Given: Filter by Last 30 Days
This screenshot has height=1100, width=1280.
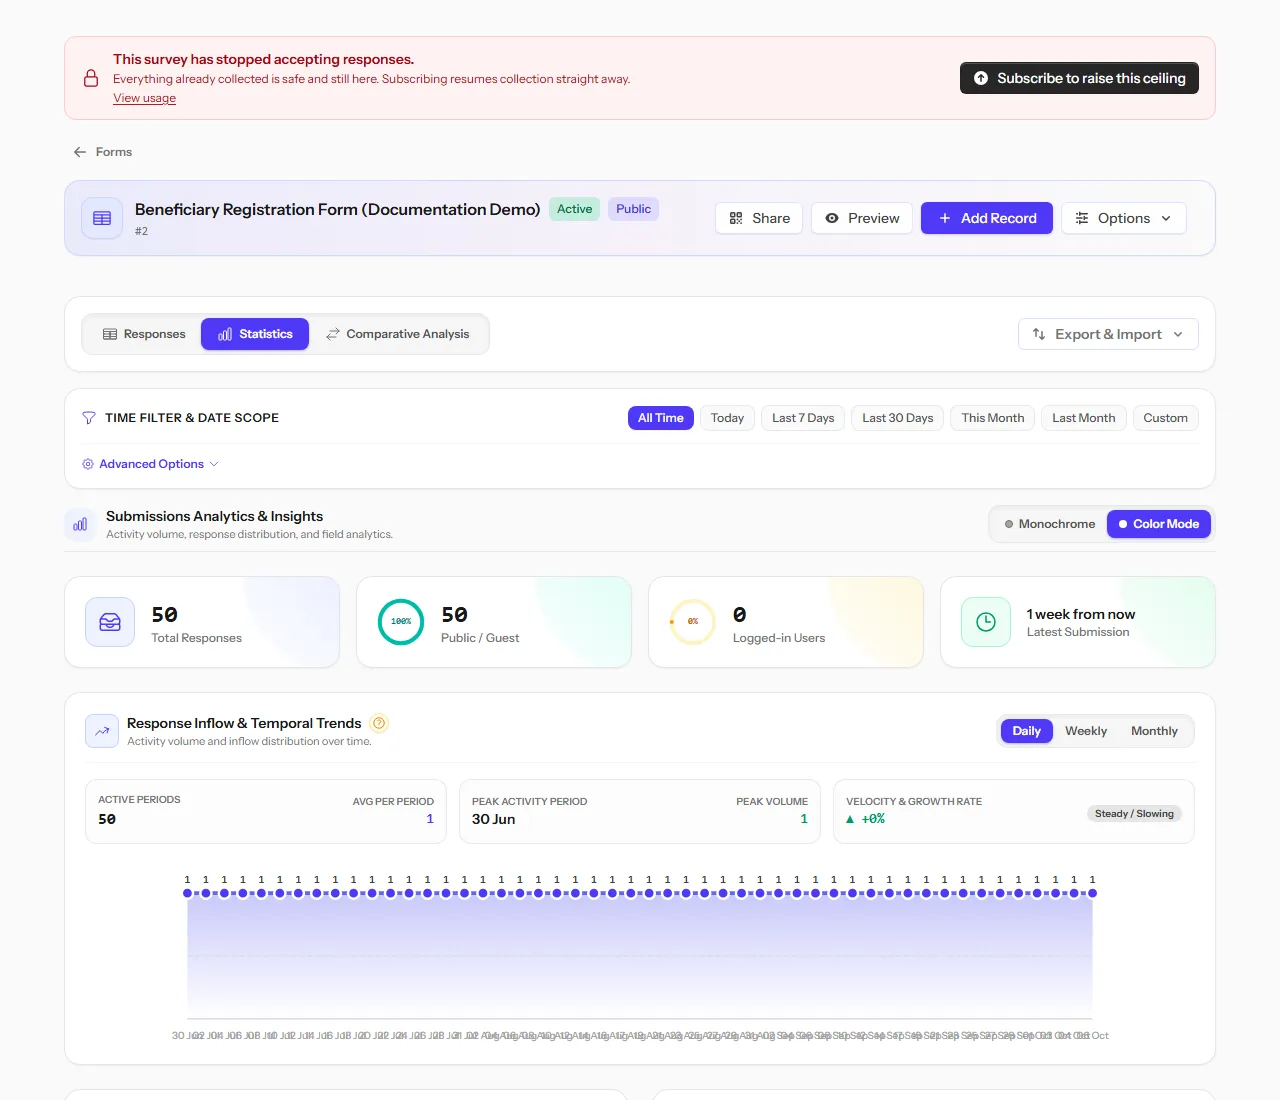Looking at the screenshot, I should click(x=898, y=418).
